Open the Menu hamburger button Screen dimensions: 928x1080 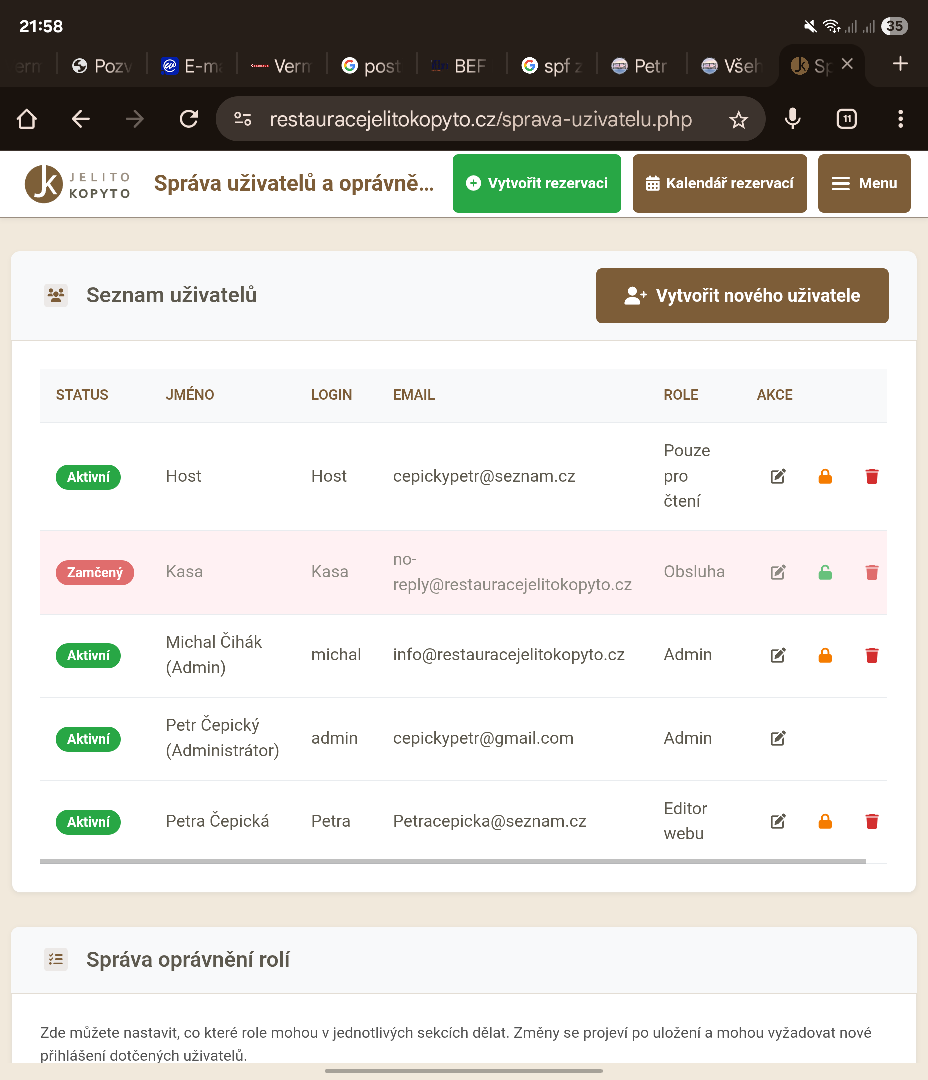[864, 183]
